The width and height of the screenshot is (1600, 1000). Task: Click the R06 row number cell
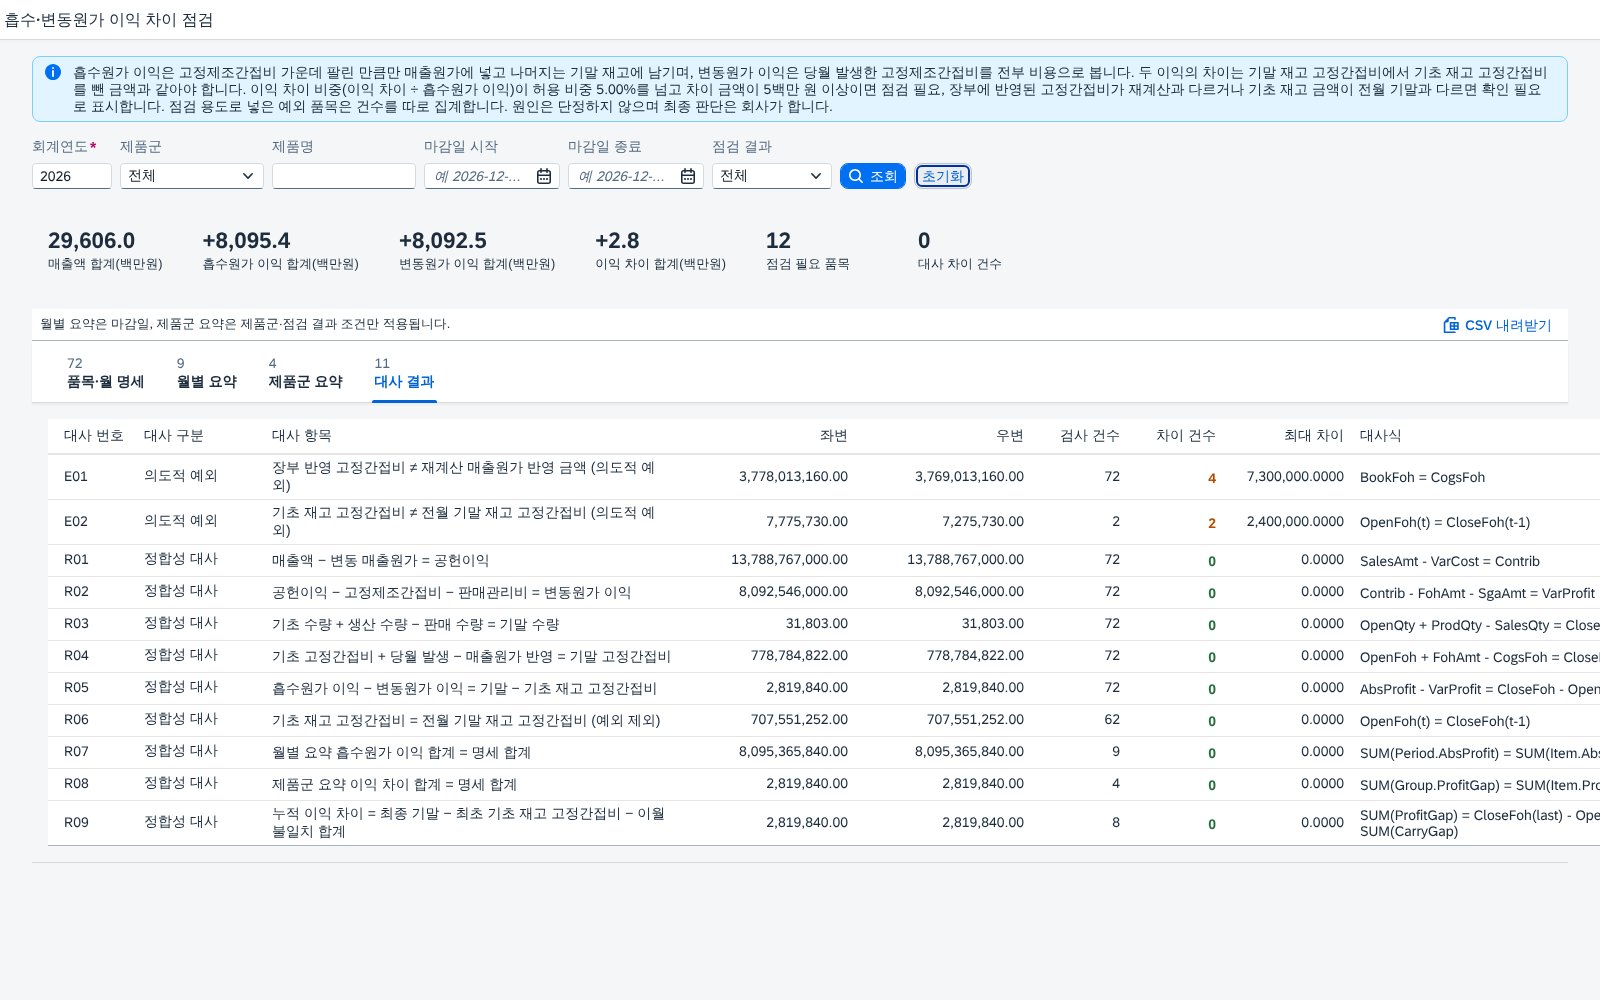(x=76, y=720)
